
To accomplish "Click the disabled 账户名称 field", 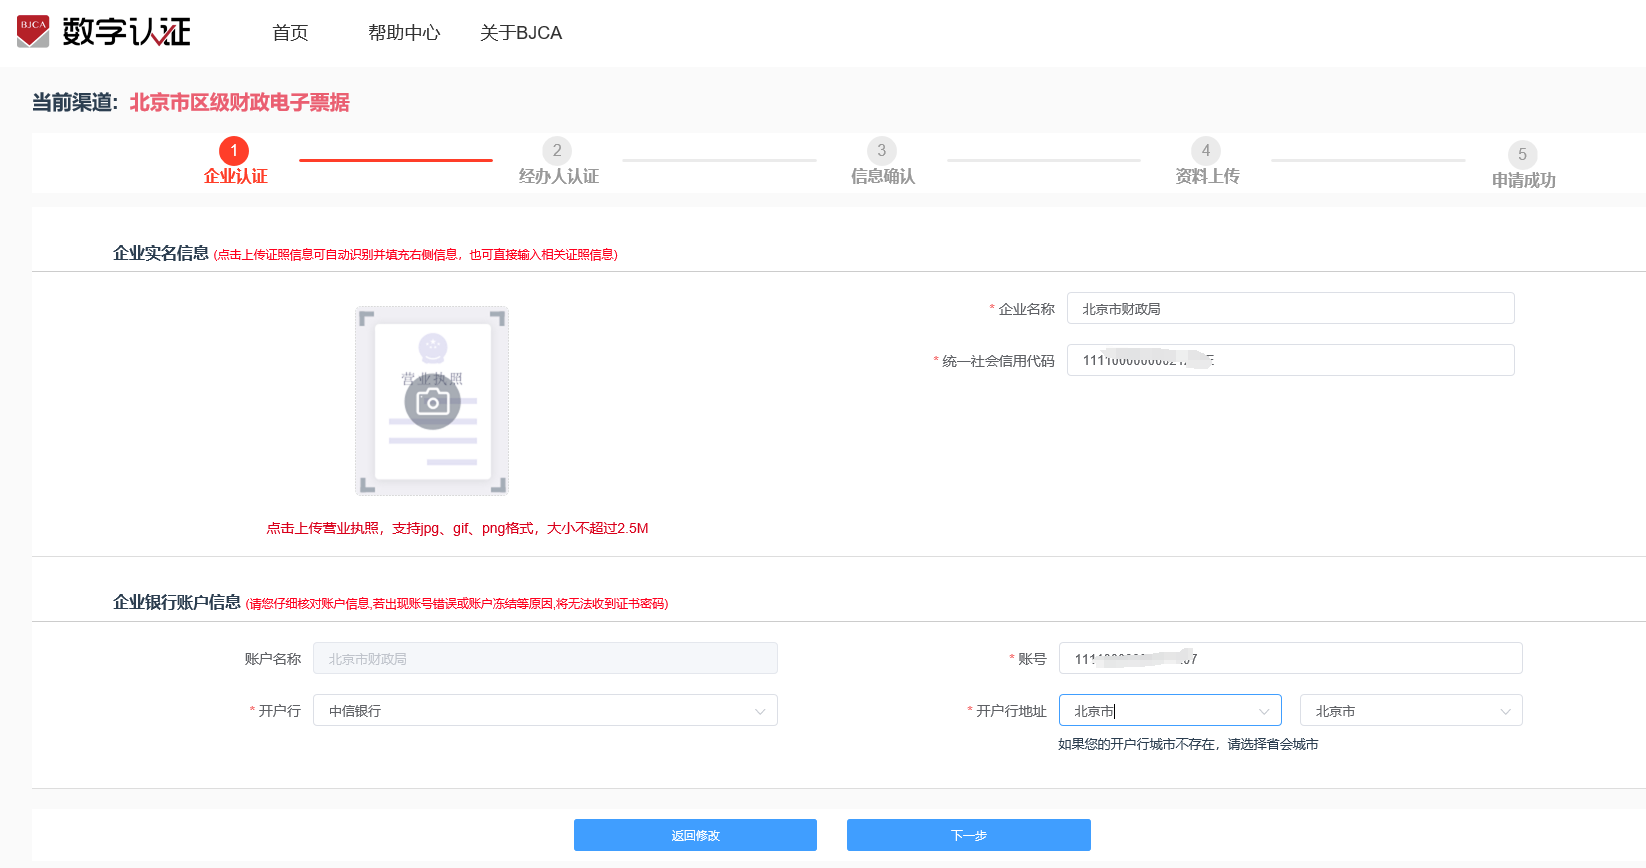I will pyautogui.click(x=545, y=659).
